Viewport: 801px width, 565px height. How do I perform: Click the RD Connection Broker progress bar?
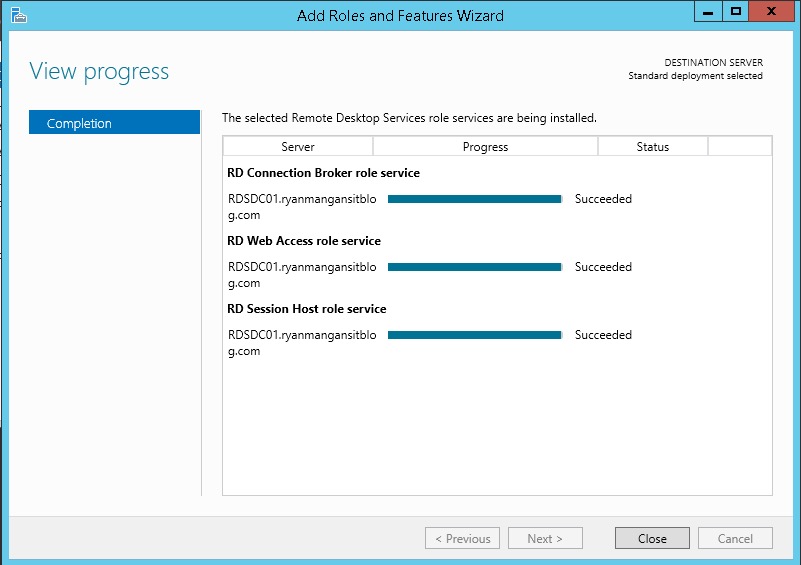pos(475,199)
